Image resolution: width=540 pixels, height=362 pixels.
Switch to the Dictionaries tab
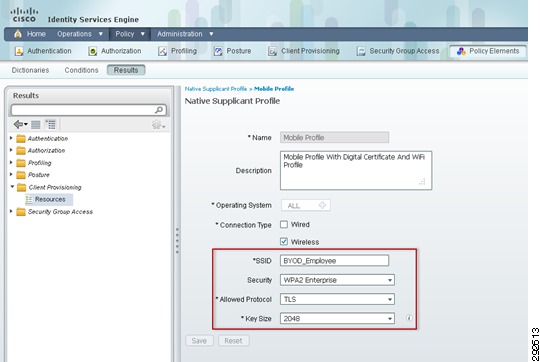point(30,70)
